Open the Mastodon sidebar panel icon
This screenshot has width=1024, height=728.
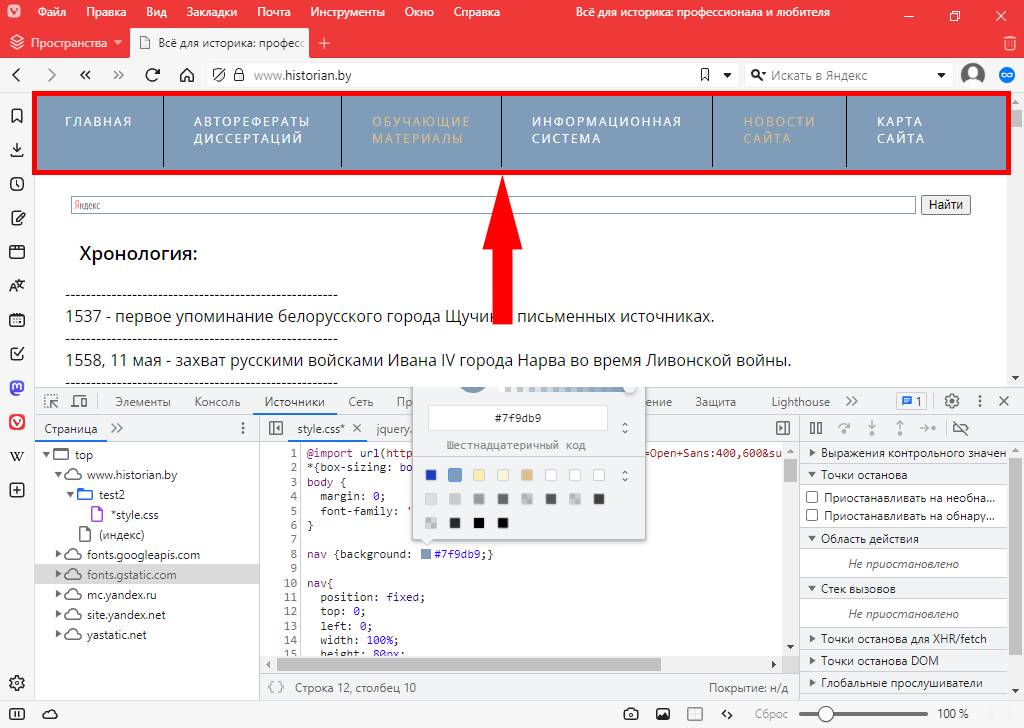point(17,388)
